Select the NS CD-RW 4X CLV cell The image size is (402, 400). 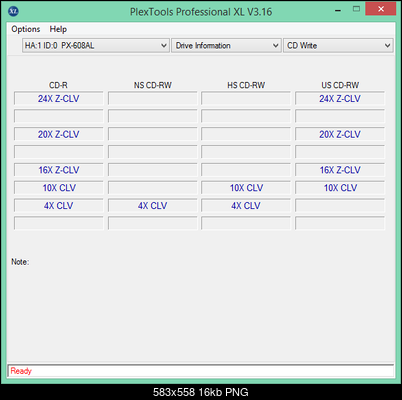[153, 206]
